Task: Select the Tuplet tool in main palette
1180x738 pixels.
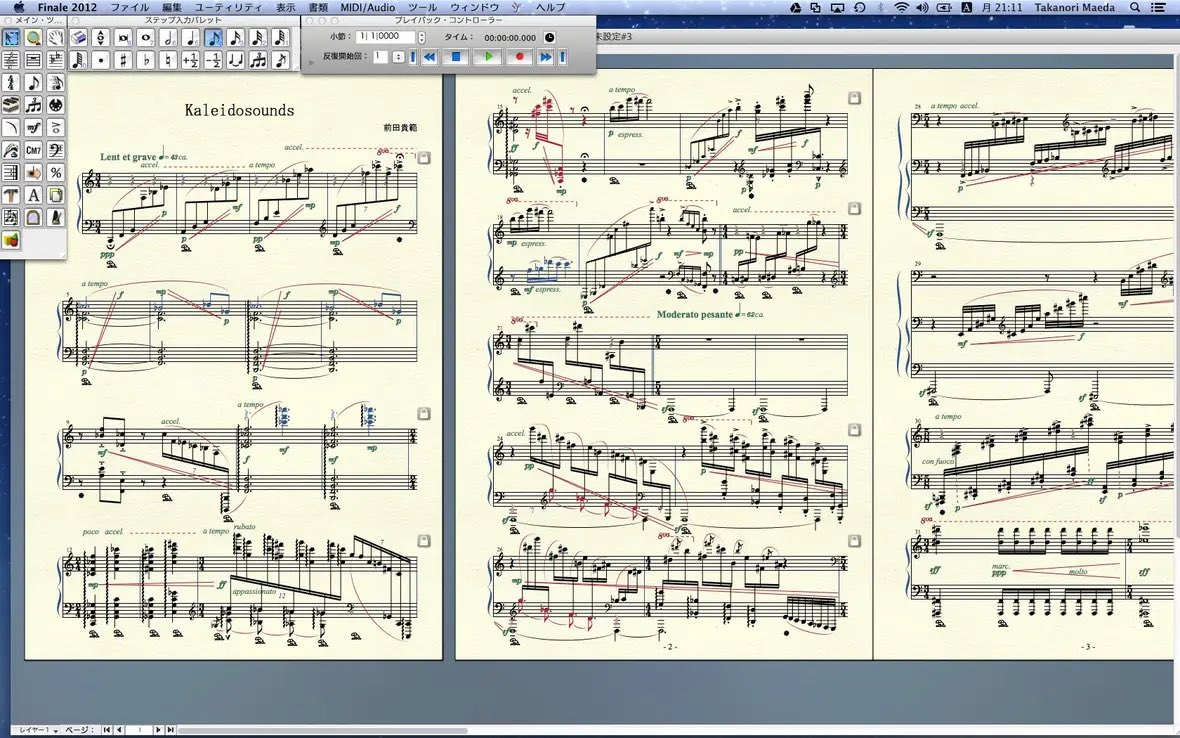Action: 33,105
